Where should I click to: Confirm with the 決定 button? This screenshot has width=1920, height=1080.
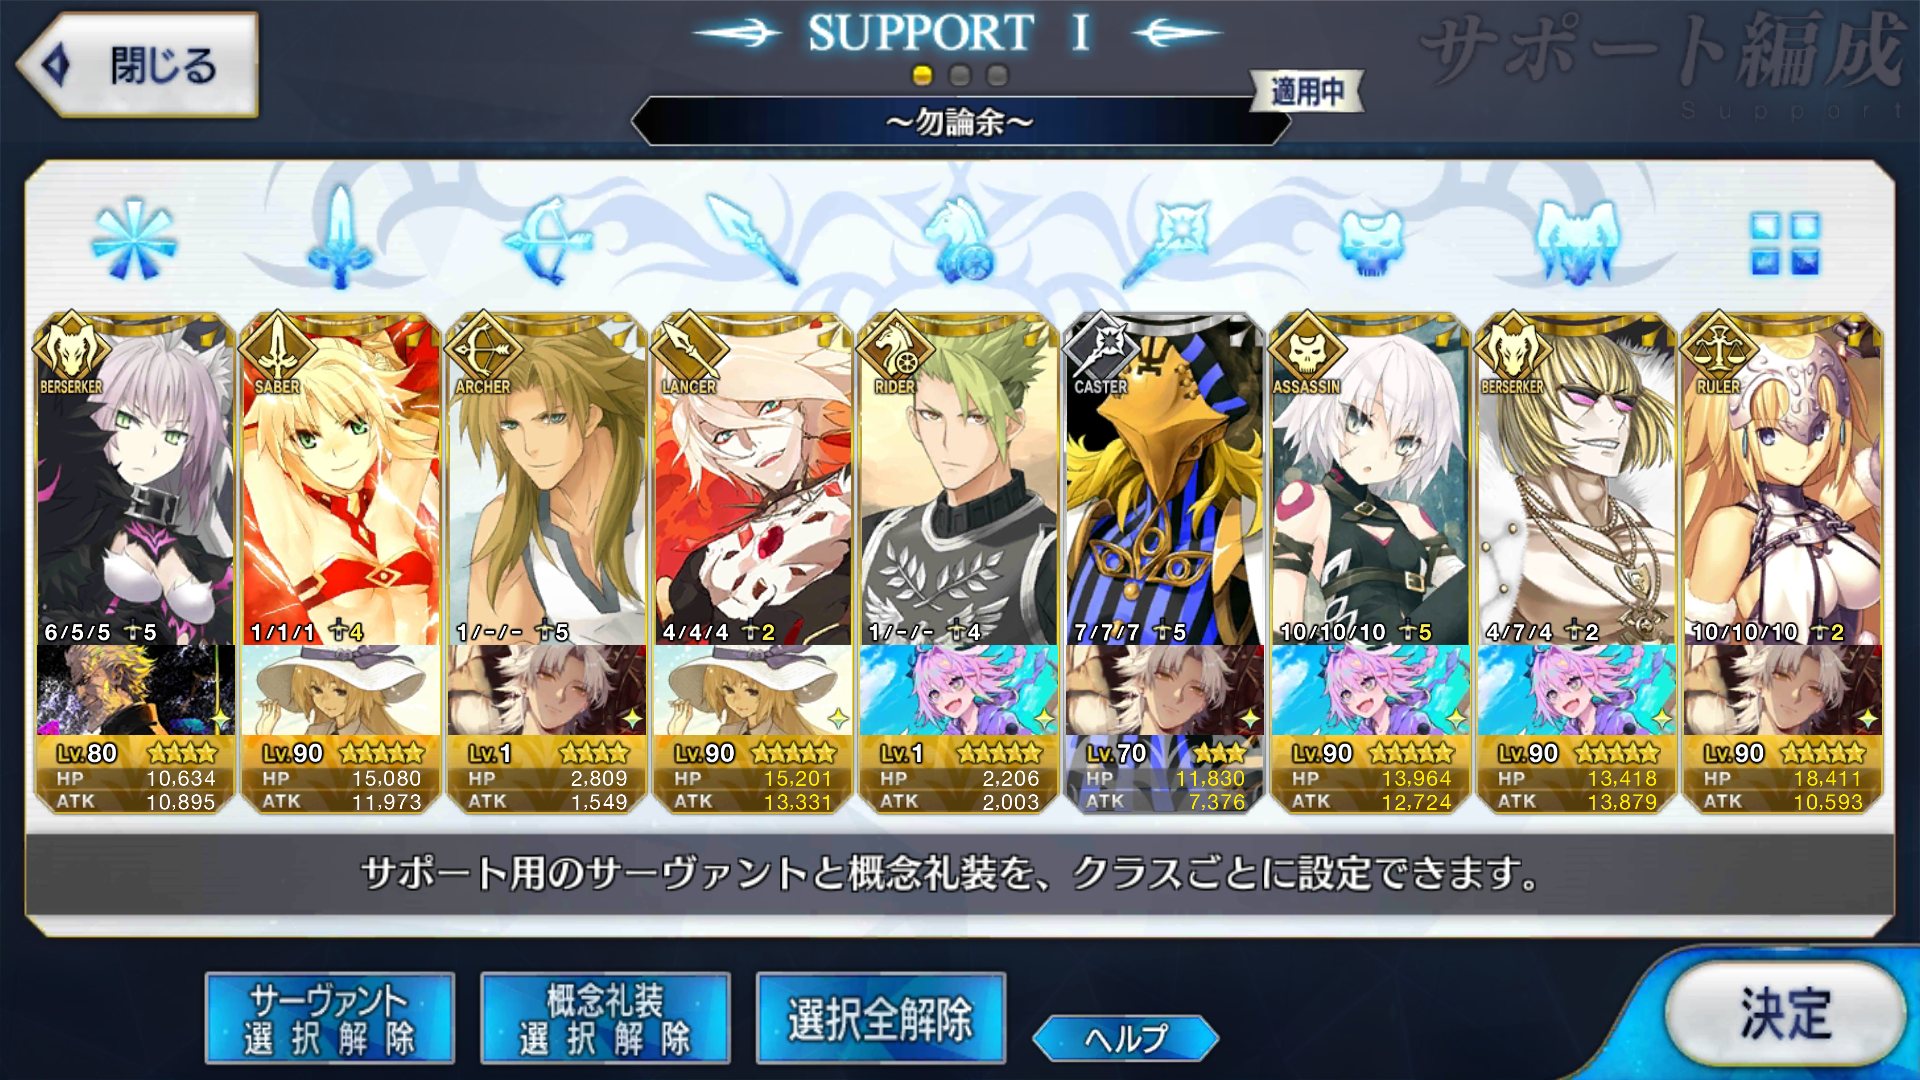(1785, 1014)
